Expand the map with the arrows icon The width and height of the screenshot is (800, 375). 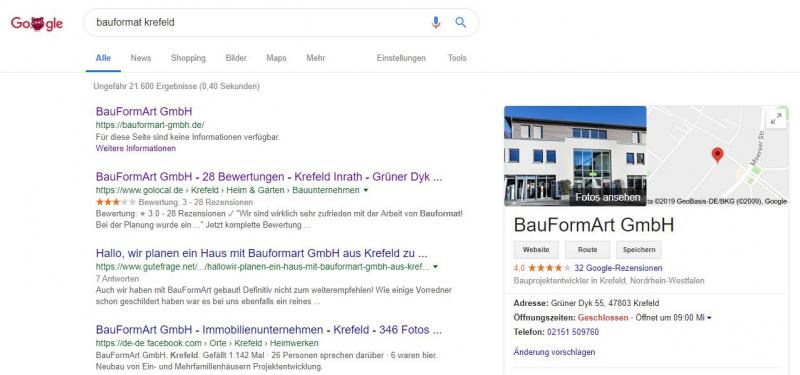coord(776,119)
